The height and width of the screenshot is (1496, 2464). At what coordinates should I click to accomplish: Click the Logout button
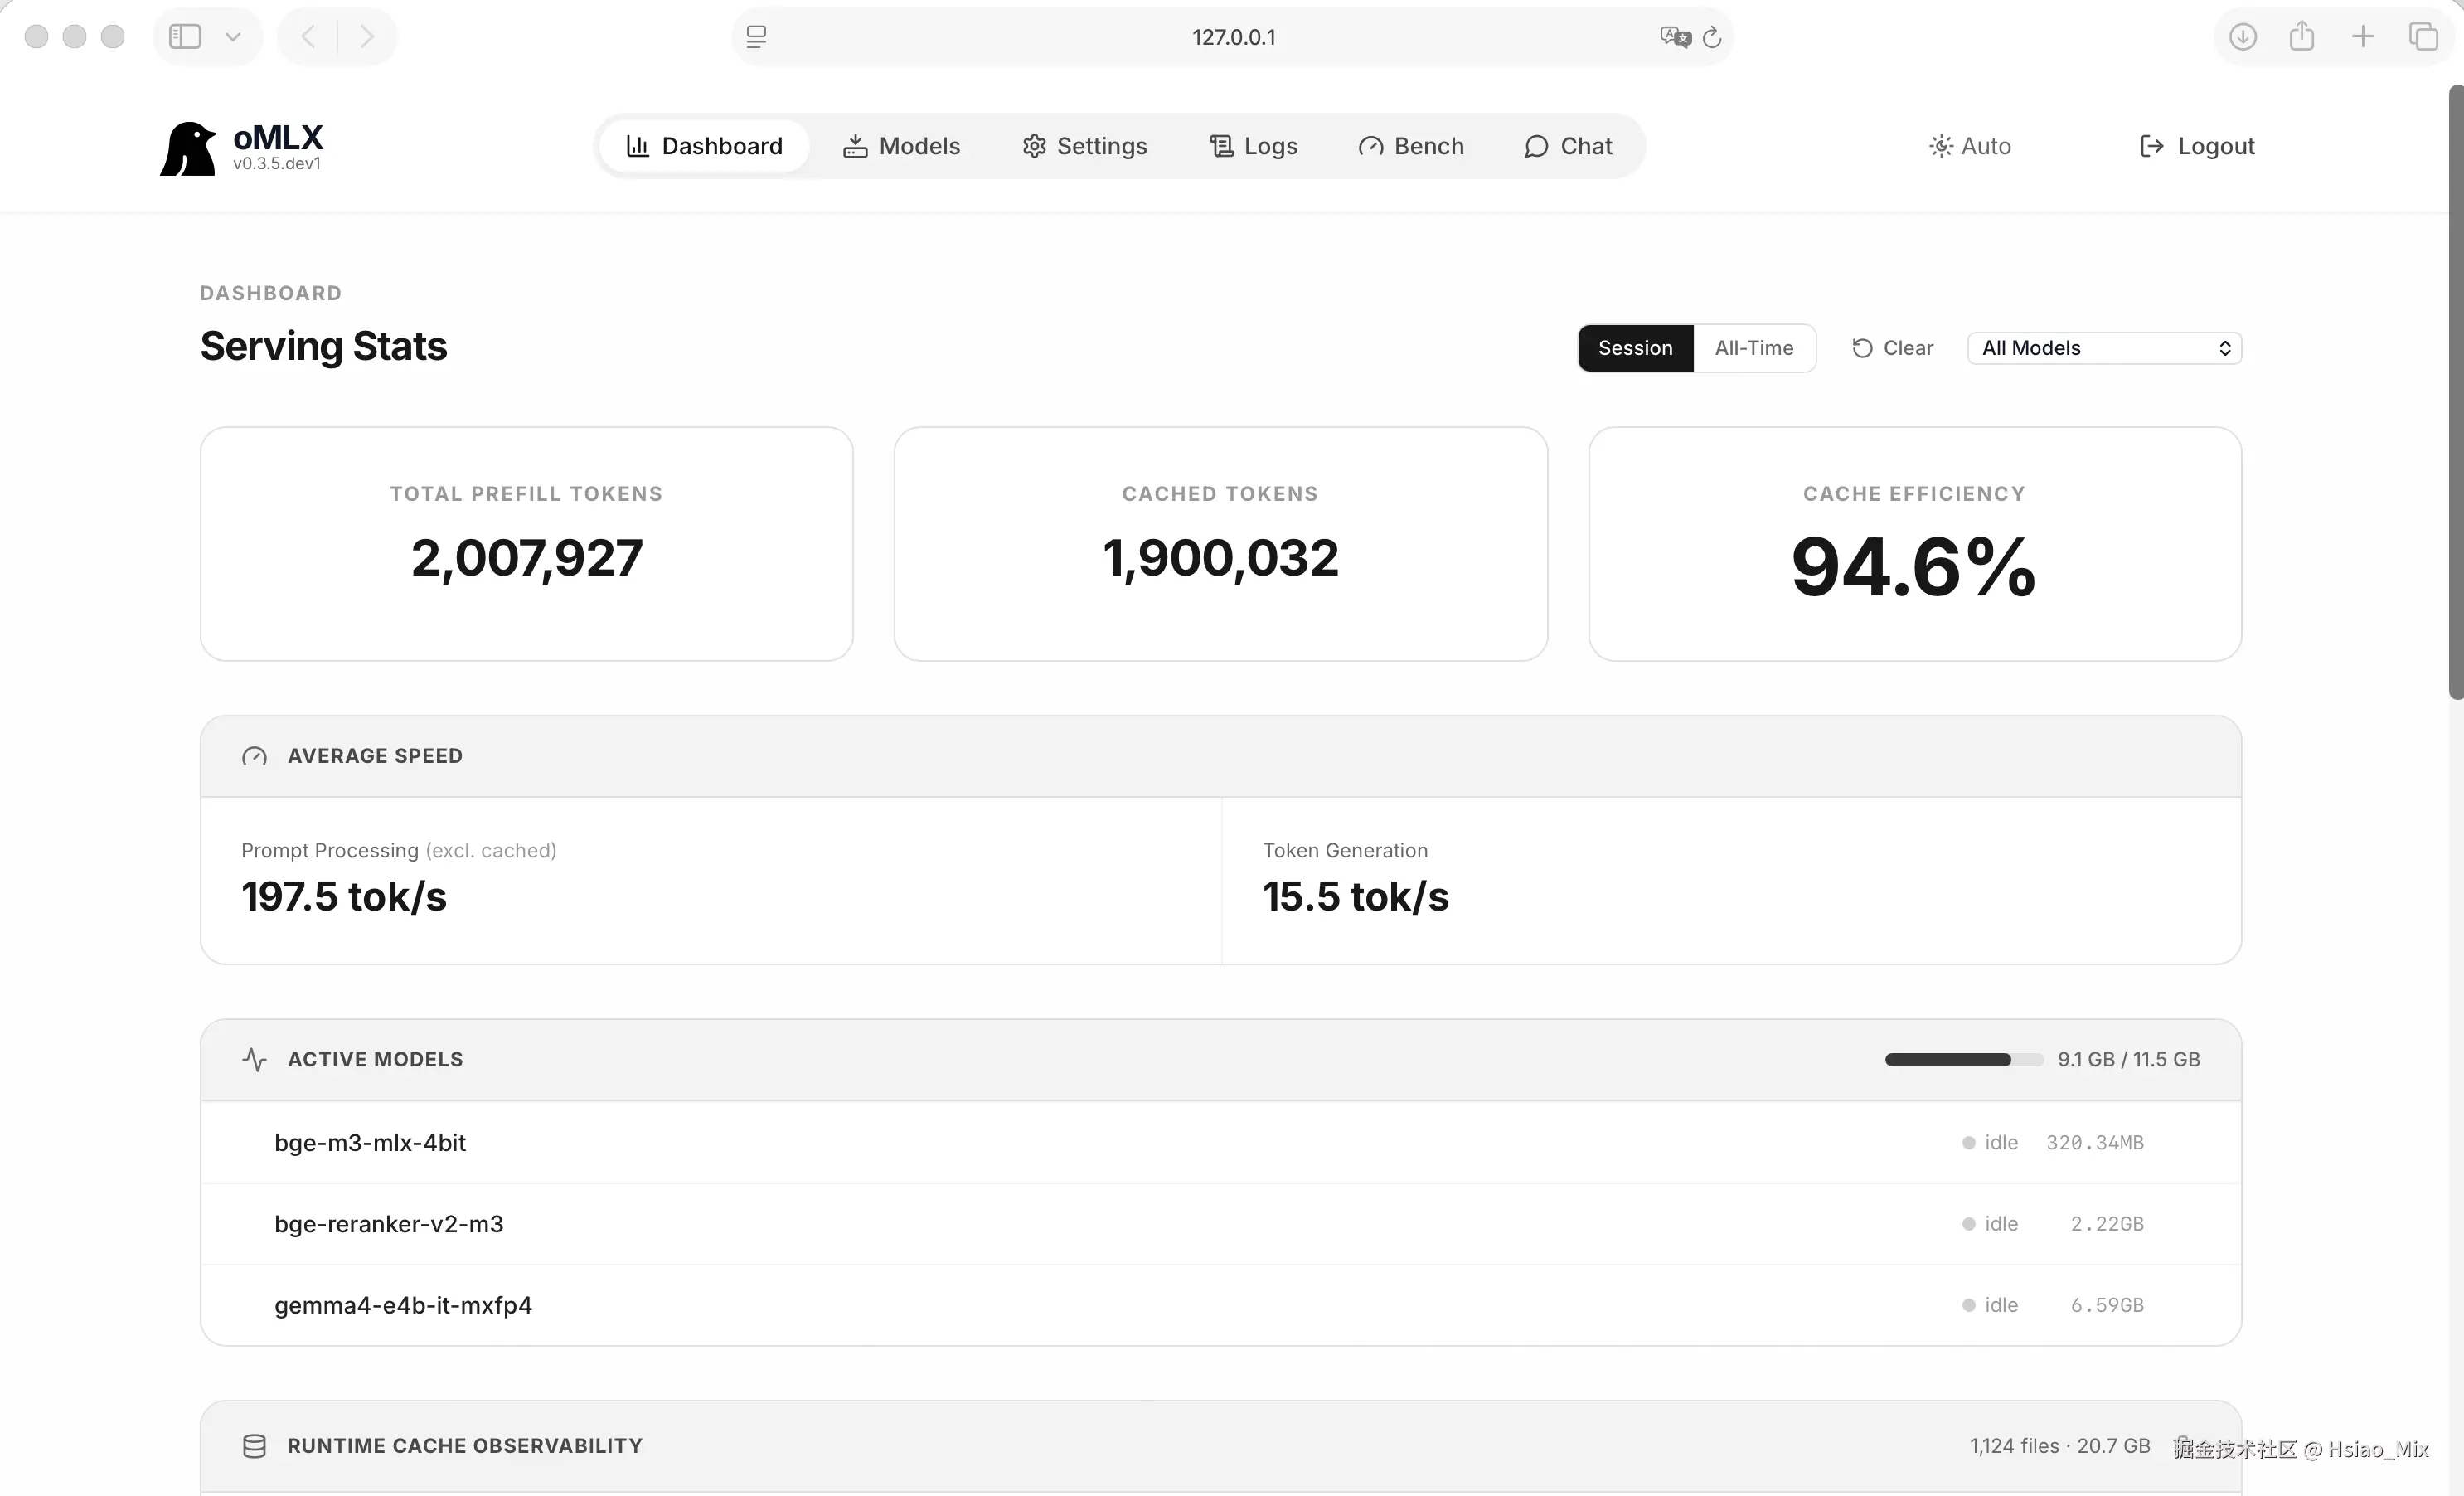2197,146
